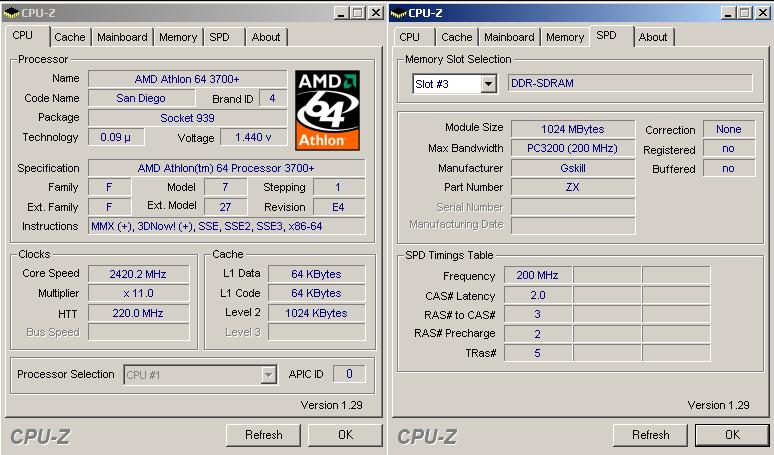Screen dimensions: 774x455
Task: Open Cache tab in left CPU-Z window
Action: [x=70, y=37]
